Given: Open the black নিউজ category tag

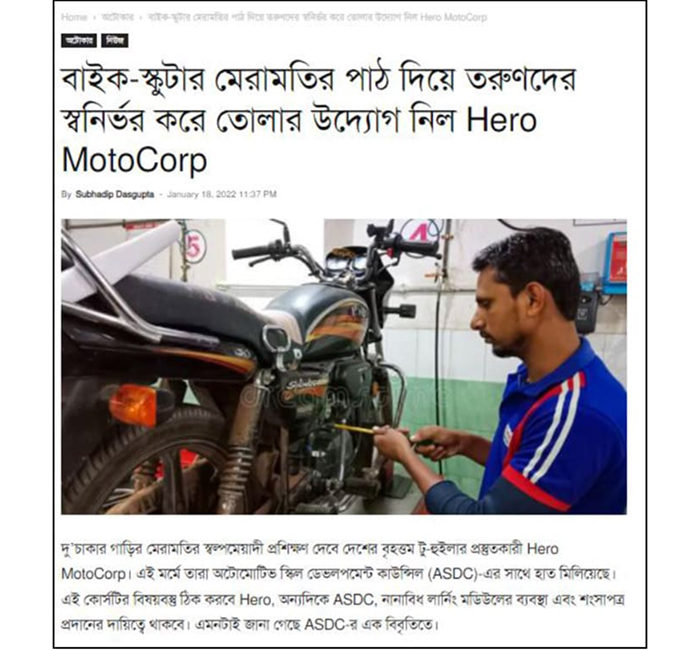Looking at the screenshot, I should [115, 41].
